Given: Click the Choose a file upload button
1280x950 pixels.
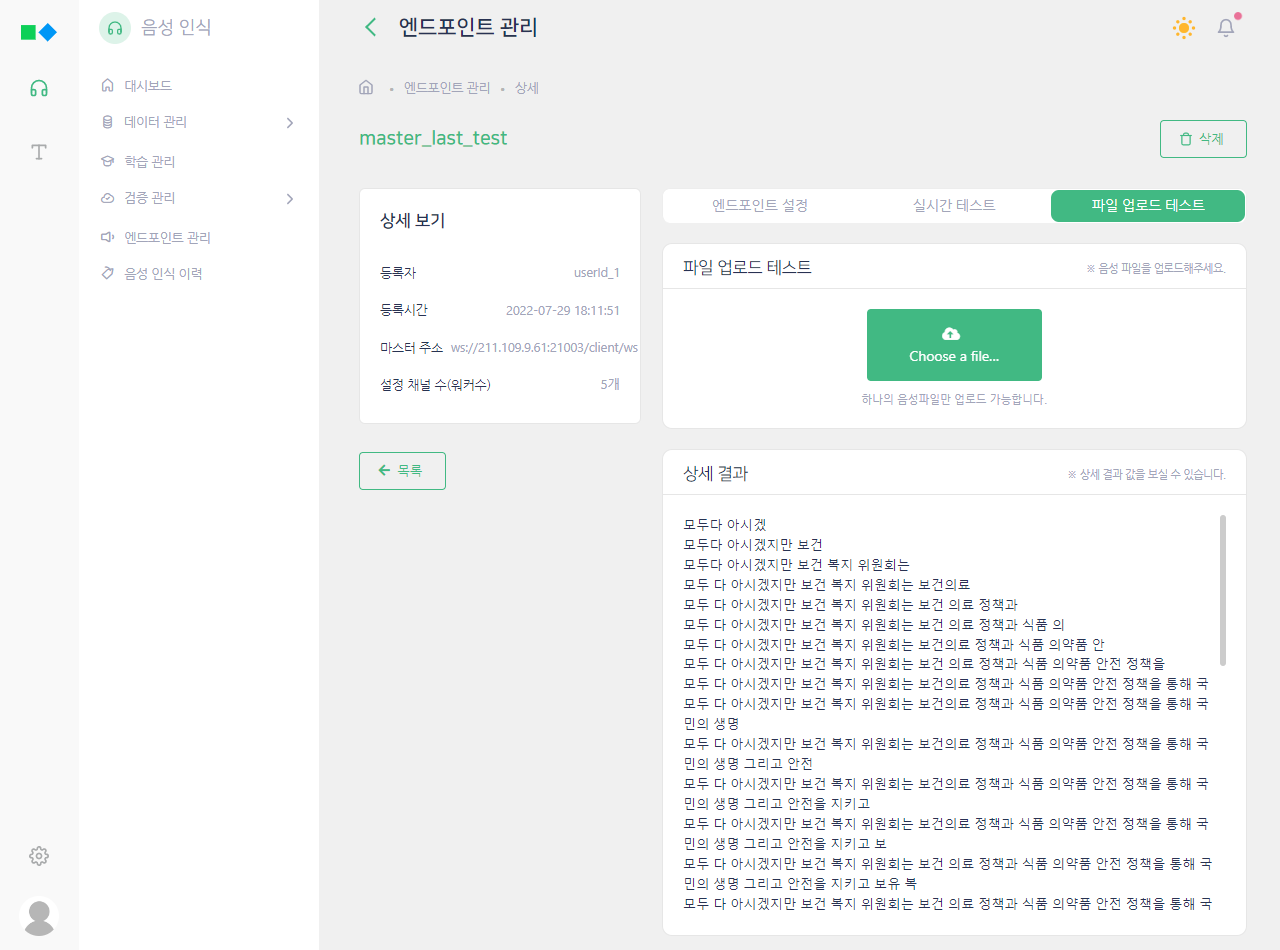Looking at the screenshot, I should 954,345.
